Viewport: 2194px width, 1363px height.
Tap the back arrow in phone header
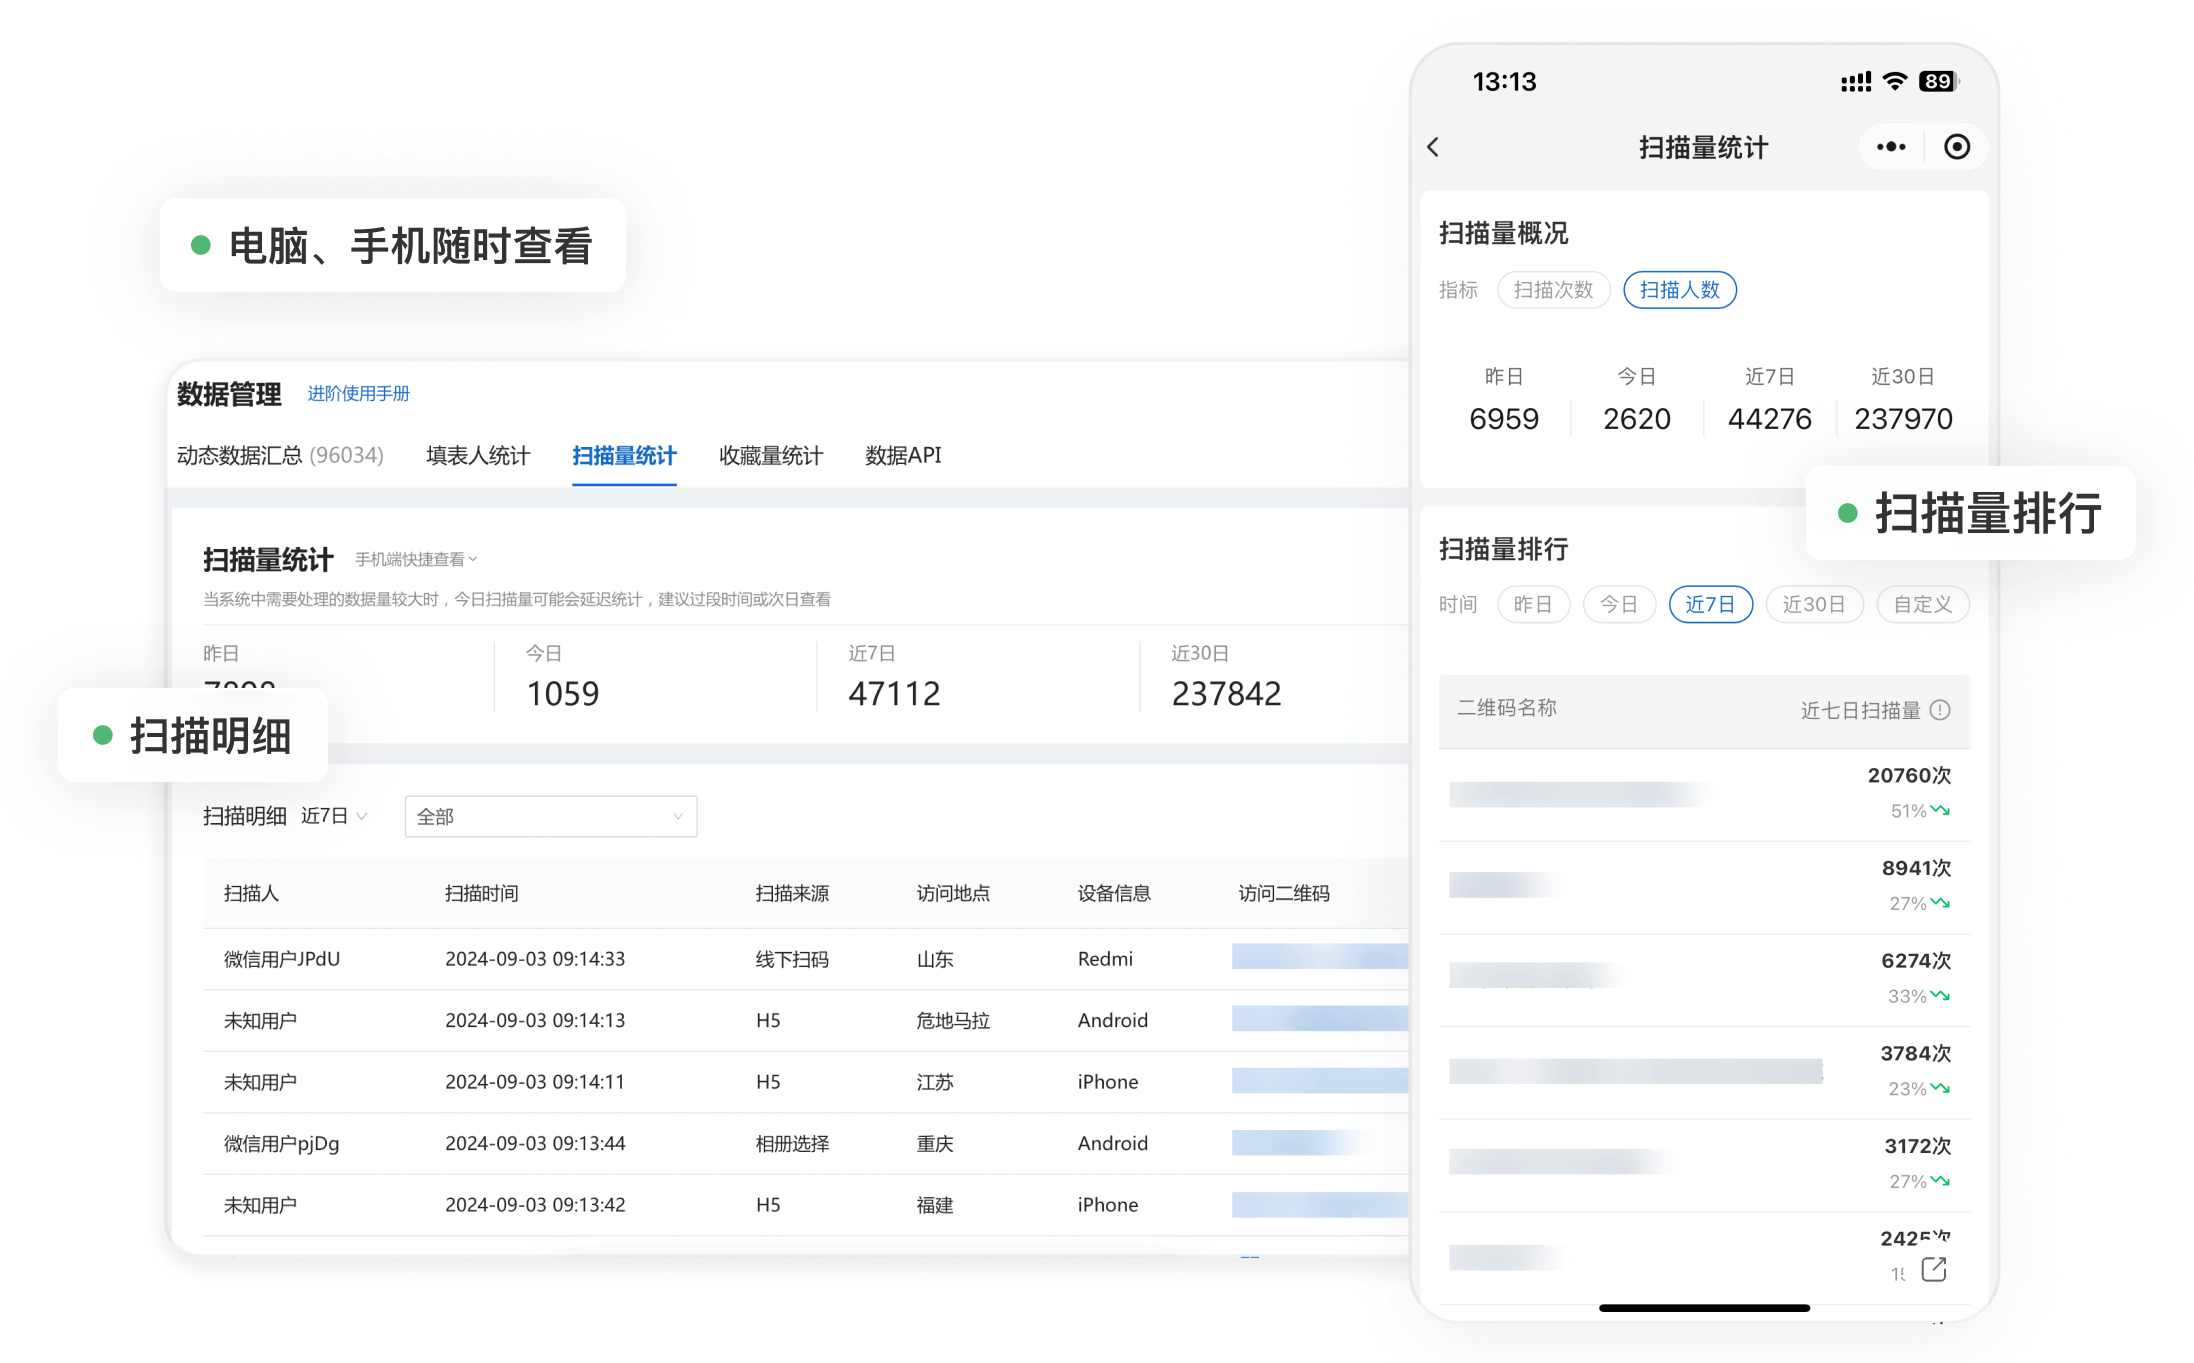(x=1433, y=148)
